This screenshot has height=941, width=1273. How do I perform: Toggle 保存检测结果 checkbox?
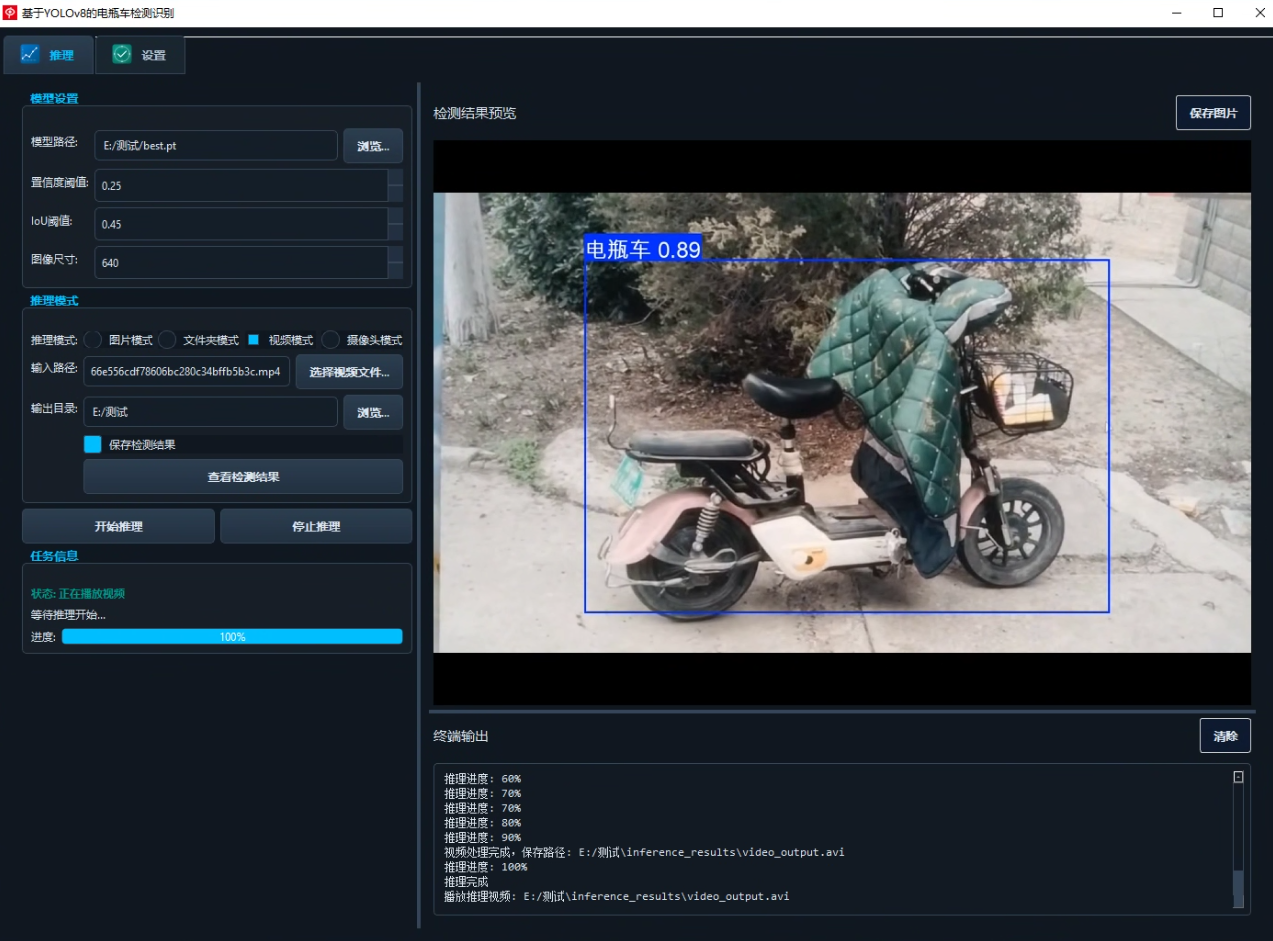tap(93, 444)
